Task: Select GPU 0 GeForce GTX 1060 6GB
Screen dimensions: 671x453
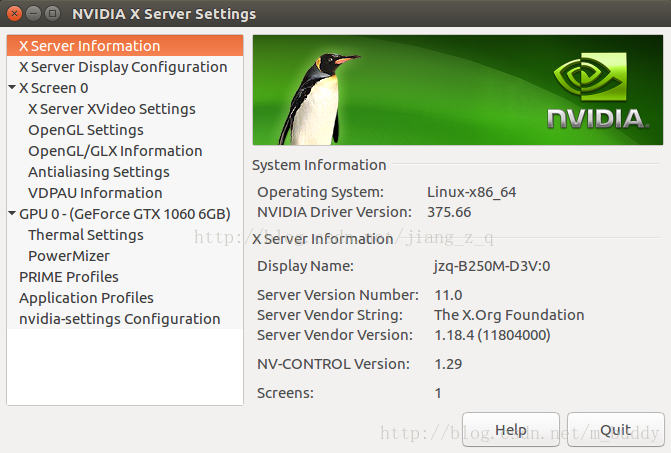Action: point(125,214)
